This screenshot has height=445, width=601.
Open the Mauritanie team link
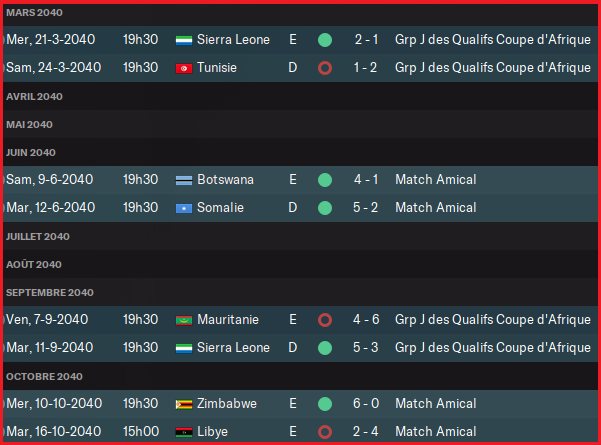[228, 320]
